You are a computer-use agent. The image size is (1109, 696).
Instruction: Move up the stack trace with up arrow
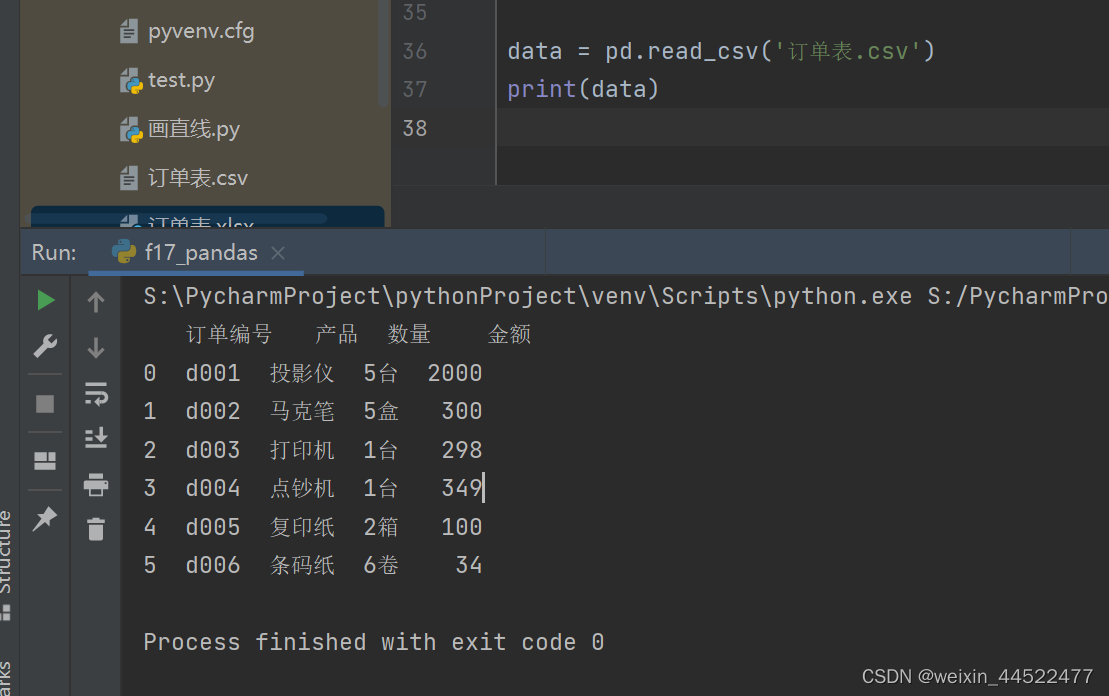[96, 302]
